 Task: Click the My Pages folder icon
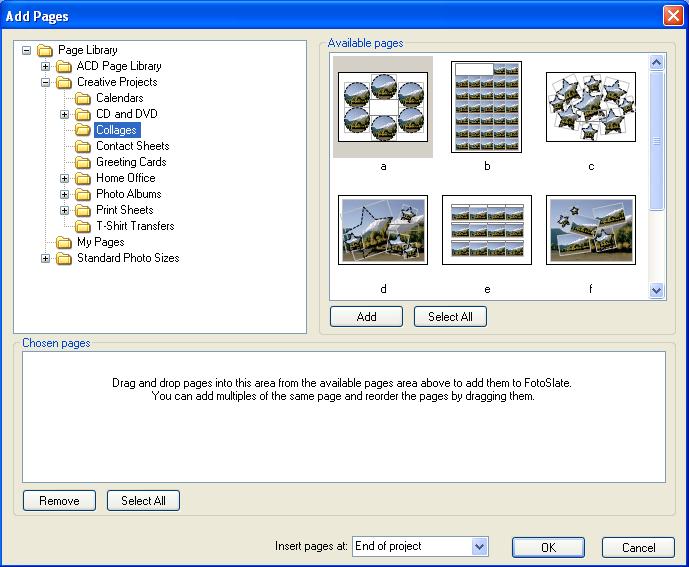(64, 242)
